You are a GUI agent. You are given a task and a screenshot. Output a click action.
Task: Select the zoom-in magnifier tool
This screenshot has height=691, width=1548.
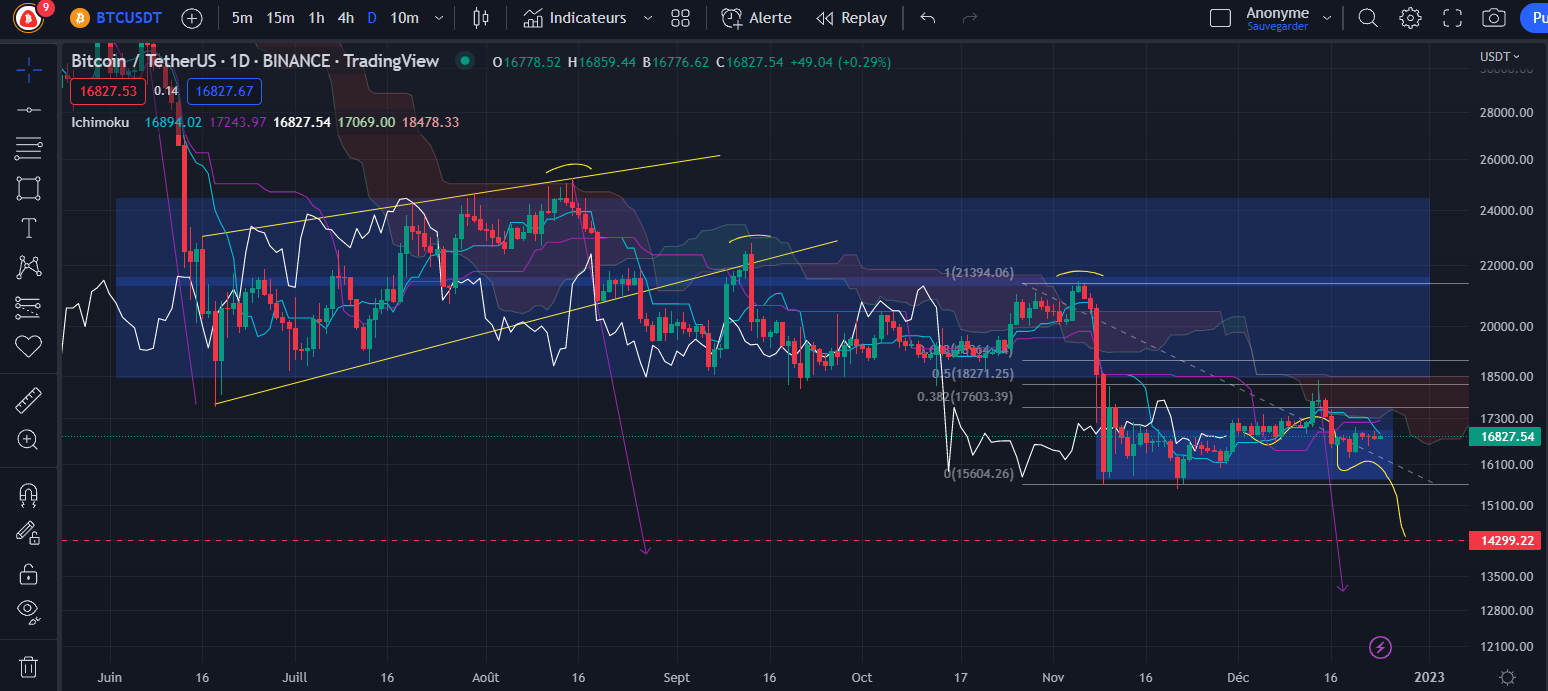click(x=28, y=440)
